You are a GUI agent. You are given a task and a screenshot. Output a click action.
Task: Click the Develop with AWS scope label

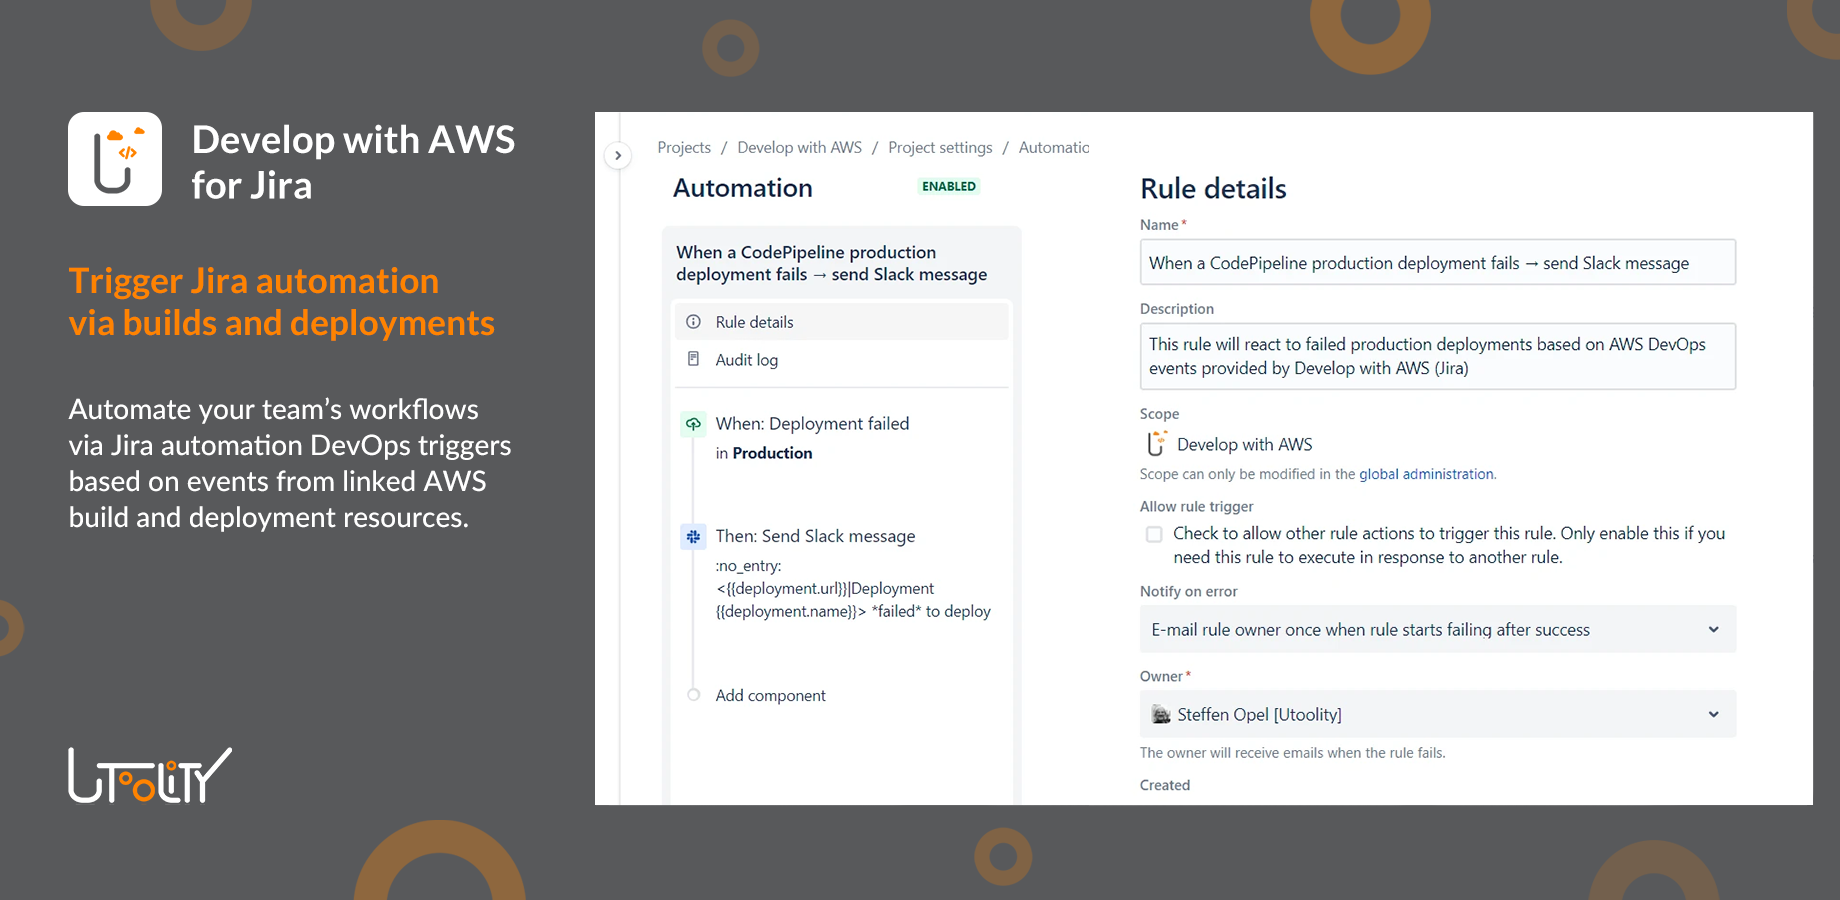1244,445
